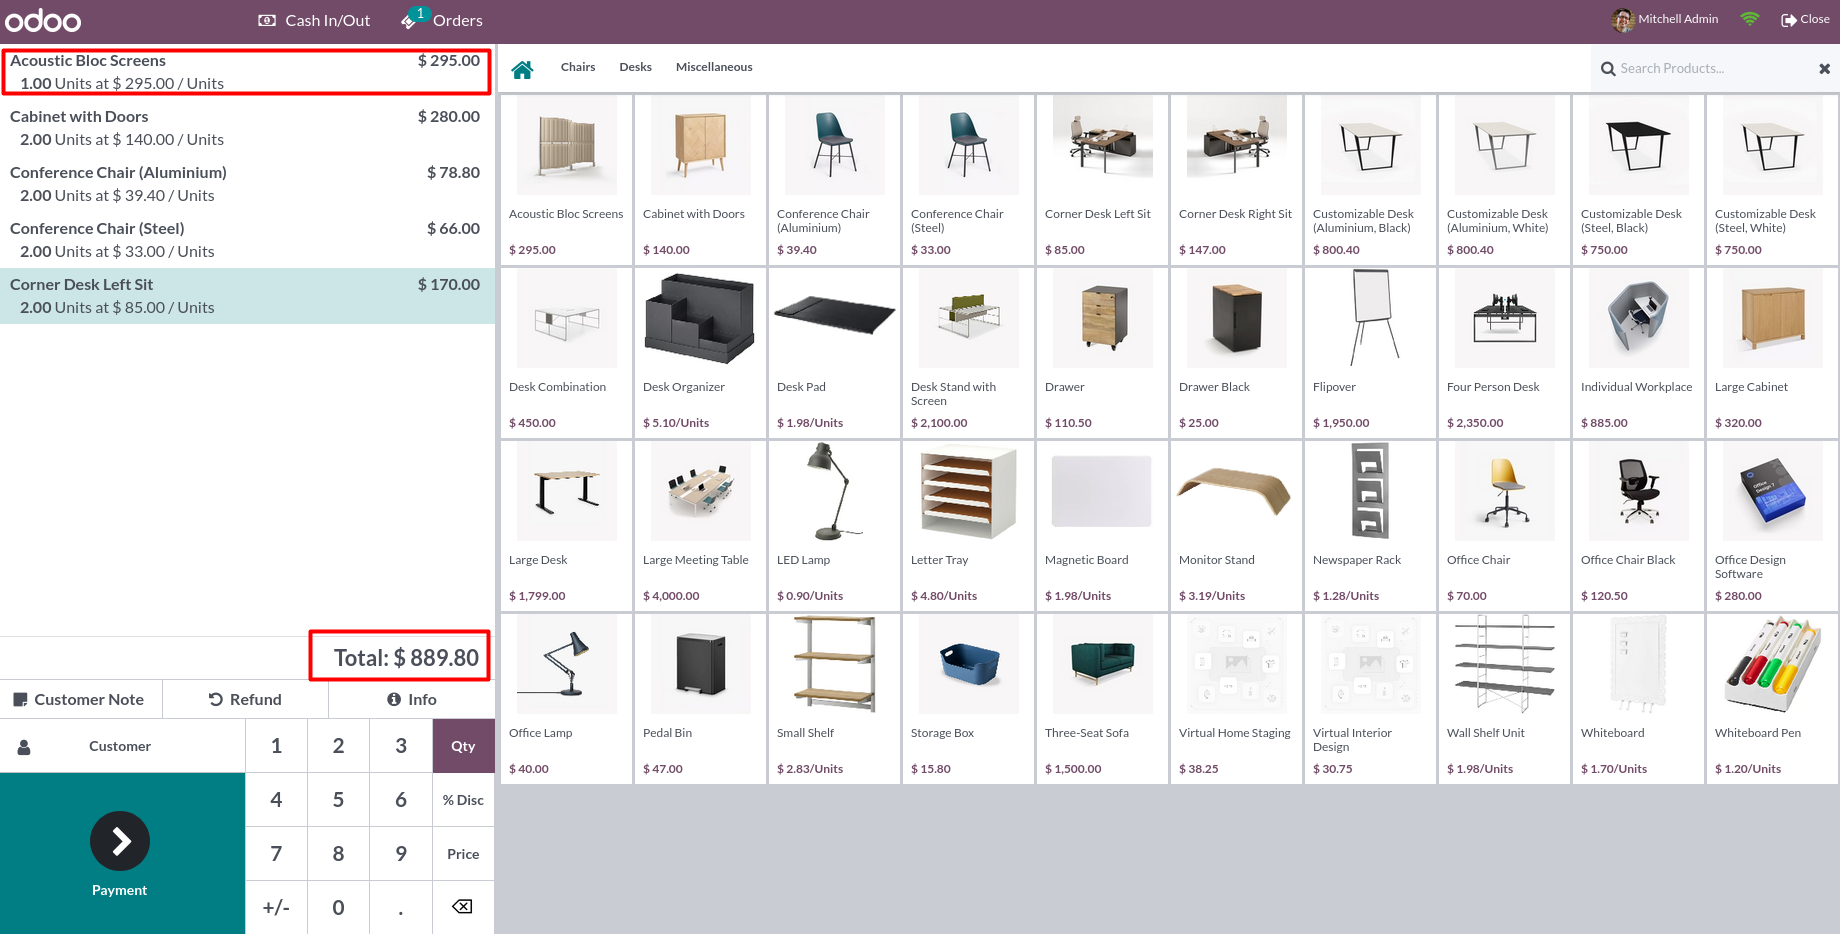Screen dimensions: 1840x934
Task: Add Office Lamp product
Action: click(567, 699)
